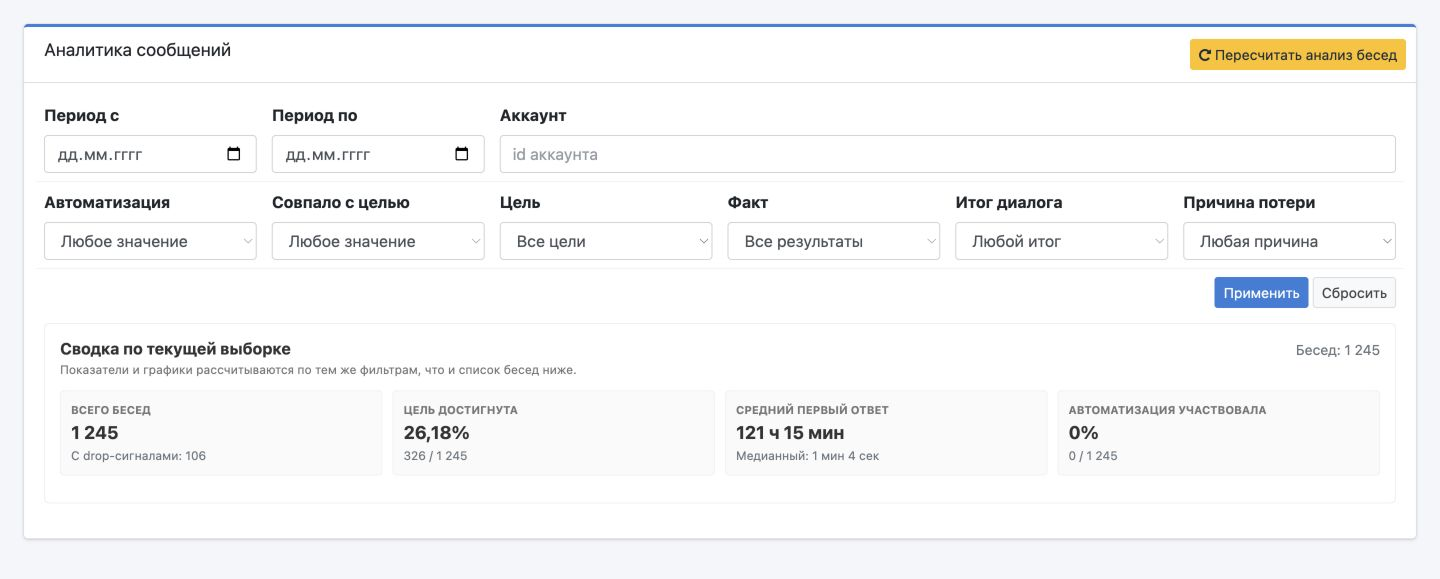The height and width of the screenshot is (579, 1440).
Task: Click the 'Период с' date field
Action: pyautogui.click(x=151, y=154)
